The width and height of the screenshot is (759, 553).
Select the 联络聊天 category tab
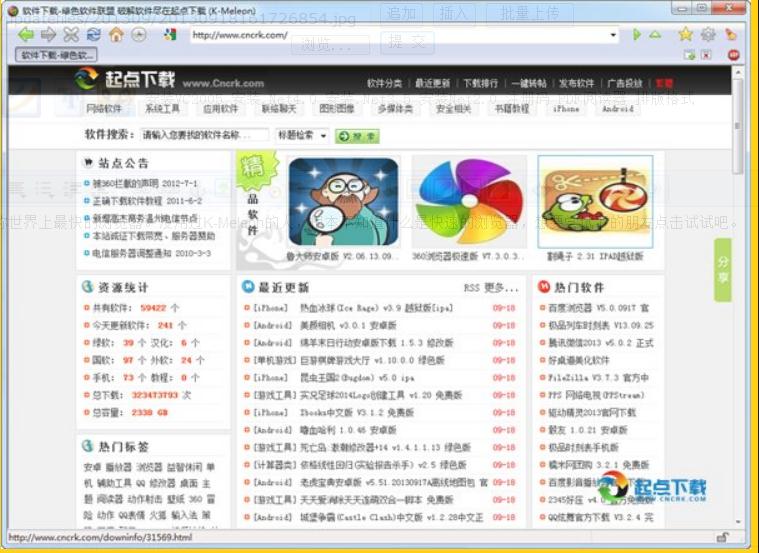[x=279, y=108]
